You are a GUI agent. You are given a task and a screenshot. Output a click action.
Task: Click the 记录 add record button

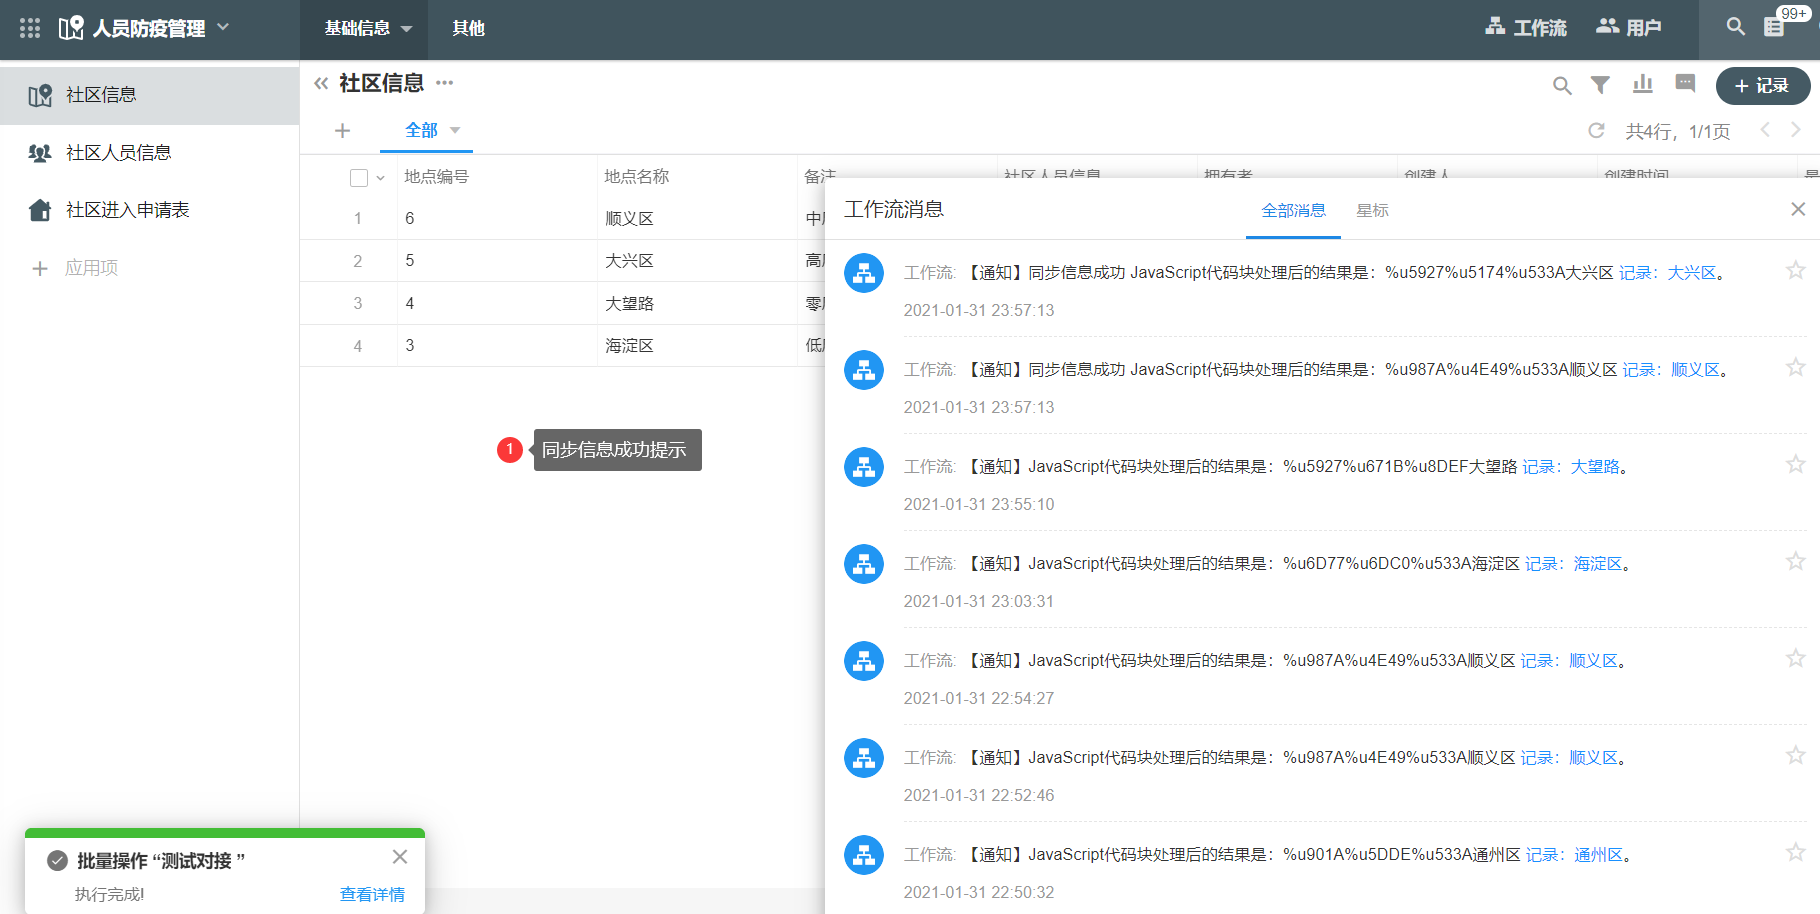[1762, 86]
